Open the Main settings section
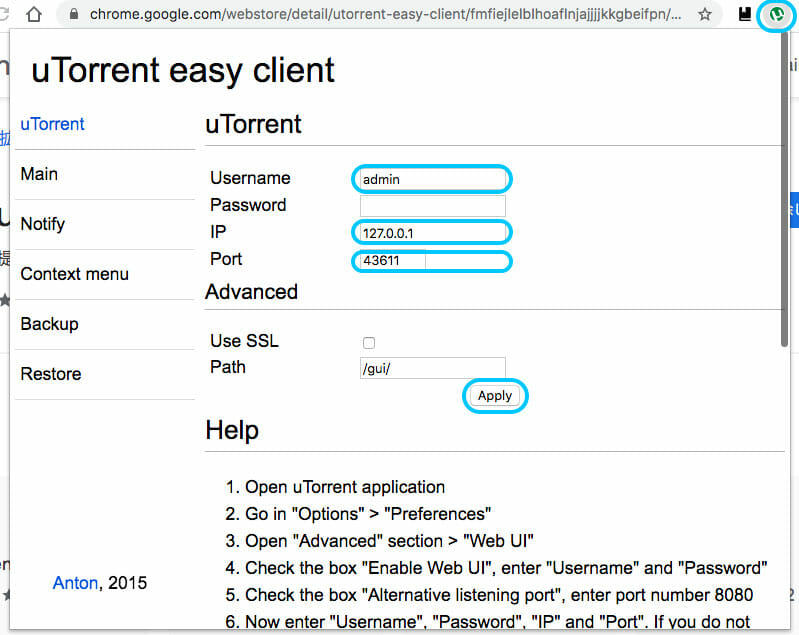This screenshot has width=799, height=635. tap(39, 174)
